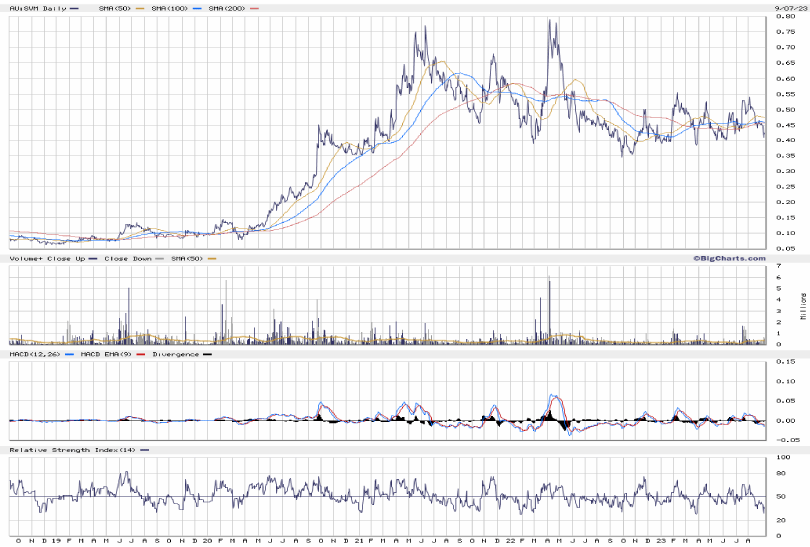Screen dimensions: 810x547
Task: Click the '19' year marker on time axis
Action: tap(57, 541)
